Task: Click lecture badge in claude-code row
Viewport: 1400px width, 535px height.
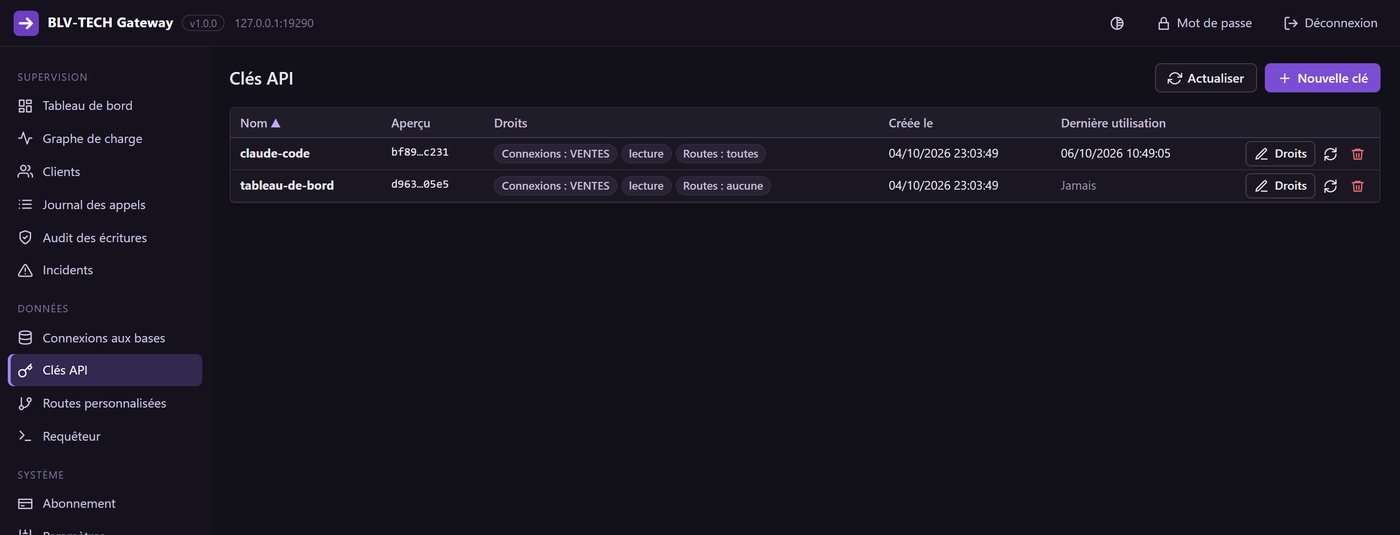Action: click(x=646, y=154)
